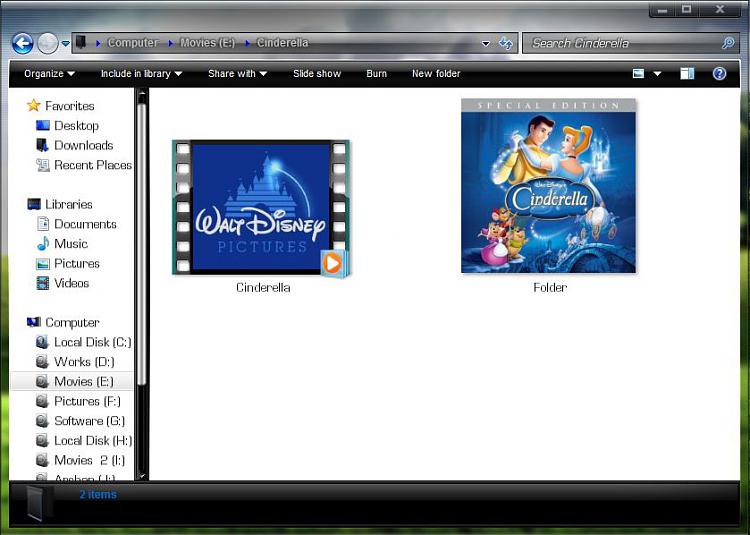750x535 pixels.
Task: Click the Computer icon in sidebar
Action: pyautogui.click(x=33, y=322)
